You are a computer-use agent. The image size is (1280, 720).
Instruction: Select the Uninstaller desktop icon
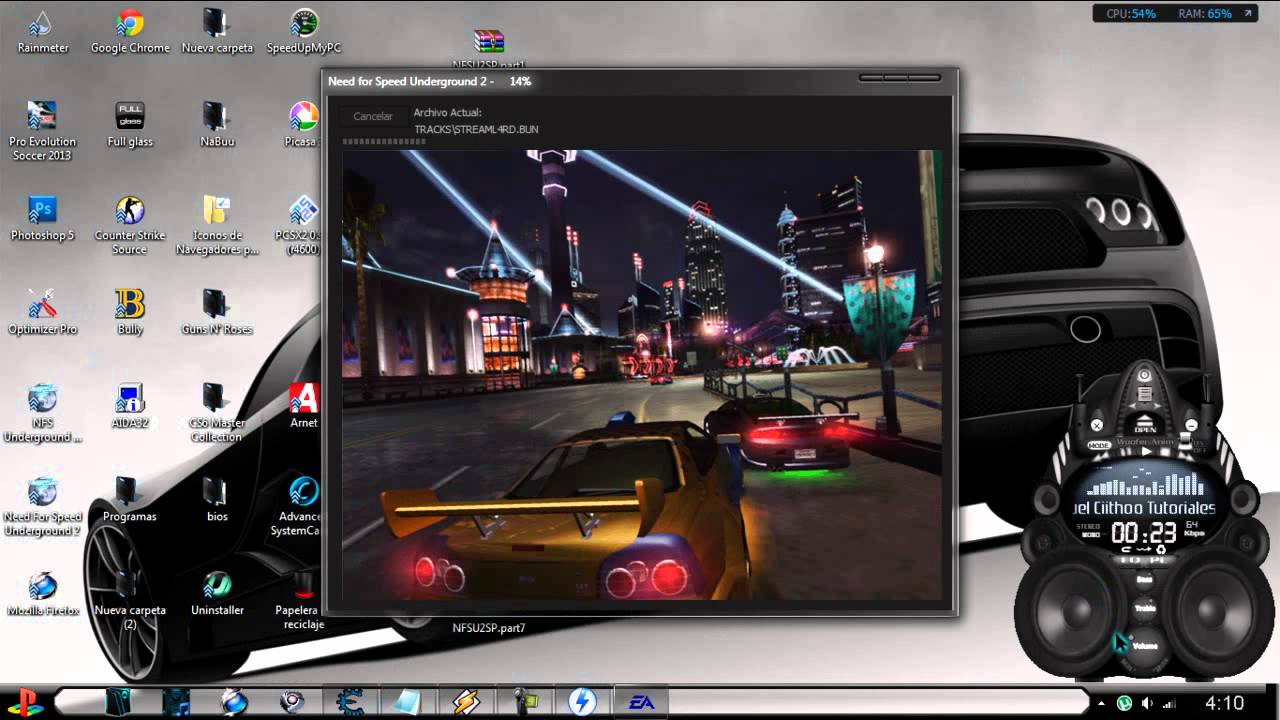pos(217,594)
